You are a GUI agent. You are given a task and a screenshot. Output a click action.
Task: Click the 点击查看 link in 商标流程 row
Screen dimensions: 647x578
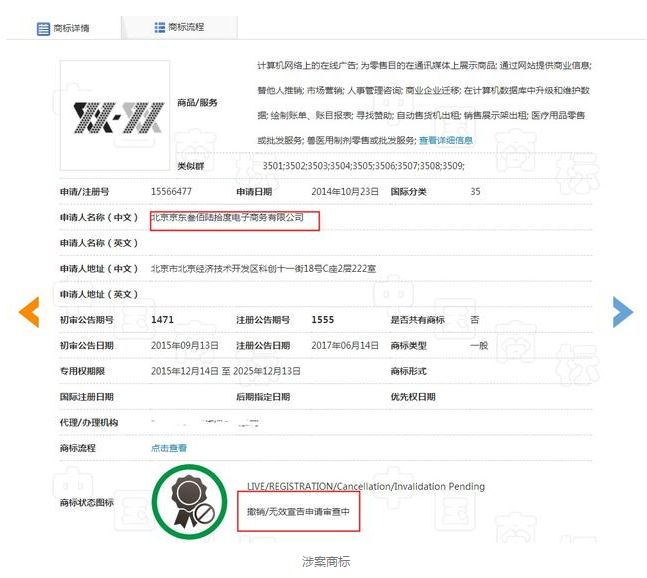[169, 448]
